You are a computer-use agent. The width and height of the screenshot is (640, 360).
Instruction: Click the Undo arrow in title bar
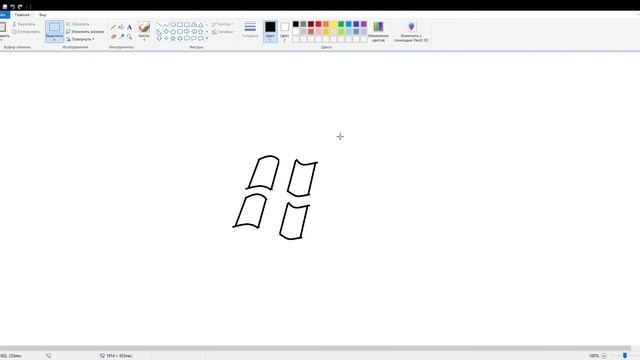13,7
